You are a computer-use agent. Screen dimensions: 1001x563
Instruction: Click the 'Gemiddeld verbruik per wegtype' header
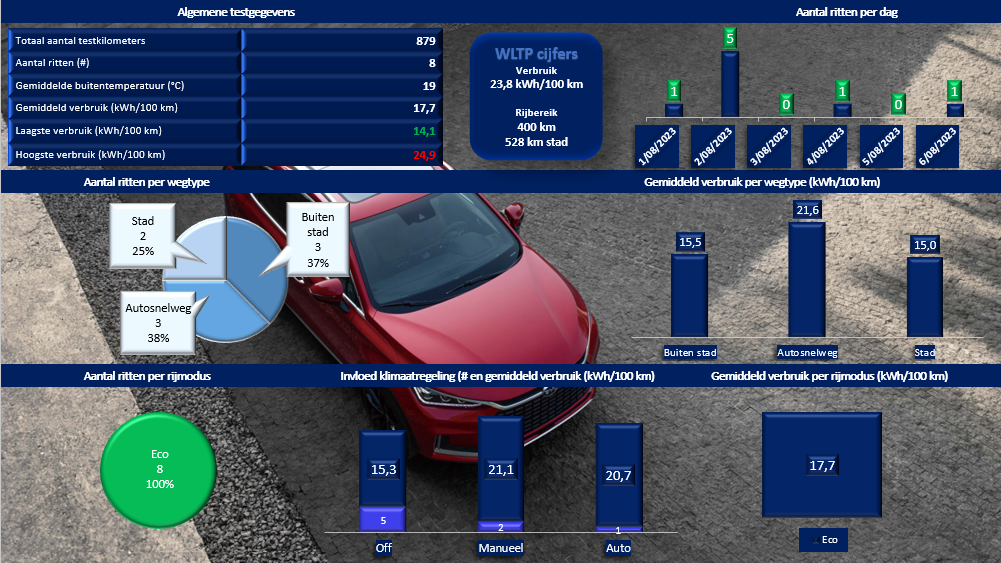[762, 182]
